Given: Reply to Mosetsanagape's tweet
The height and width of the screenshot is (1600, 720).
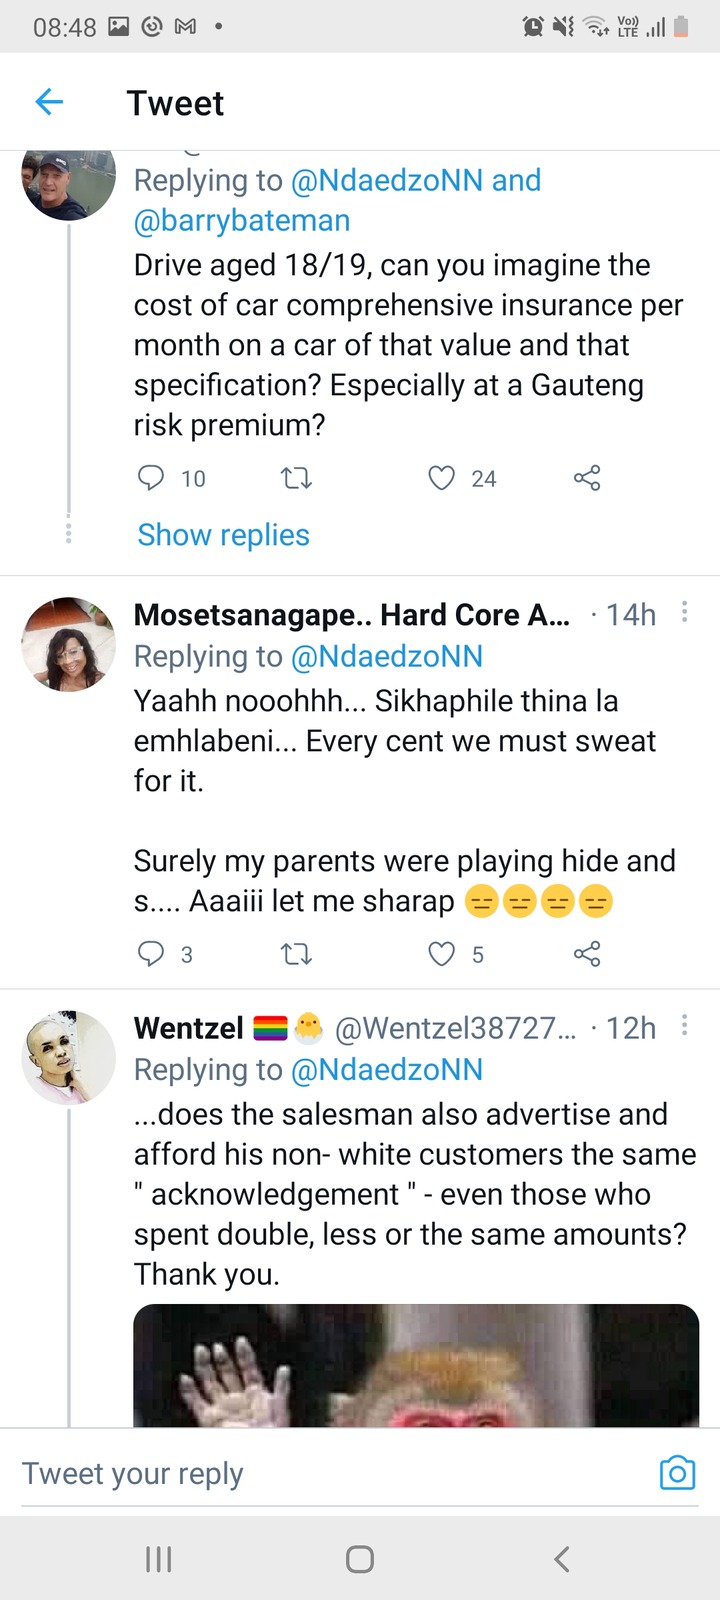Looking at the screenshot, I should click(x=150, y=954).
